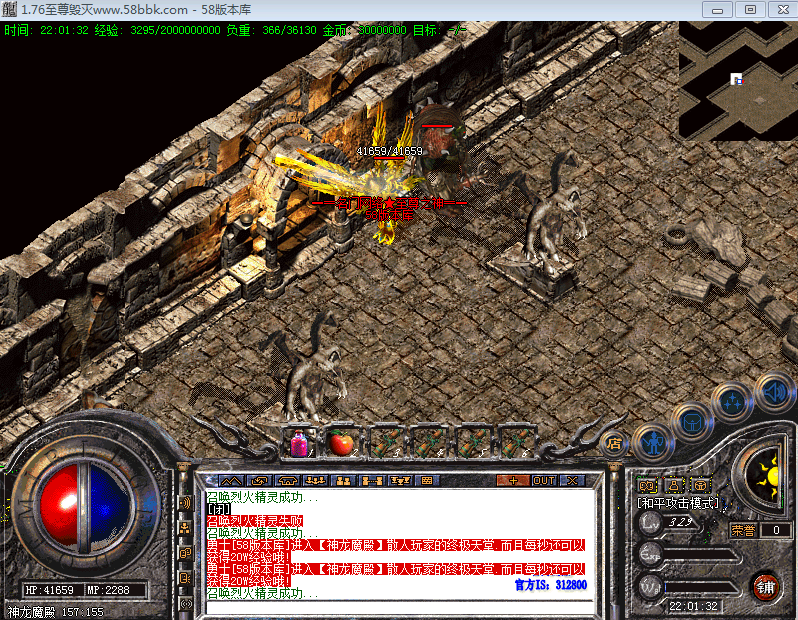Click the red round 铺 stall button
The width and height of the screenshot is (798, 620).
click(x=766, y=587)
